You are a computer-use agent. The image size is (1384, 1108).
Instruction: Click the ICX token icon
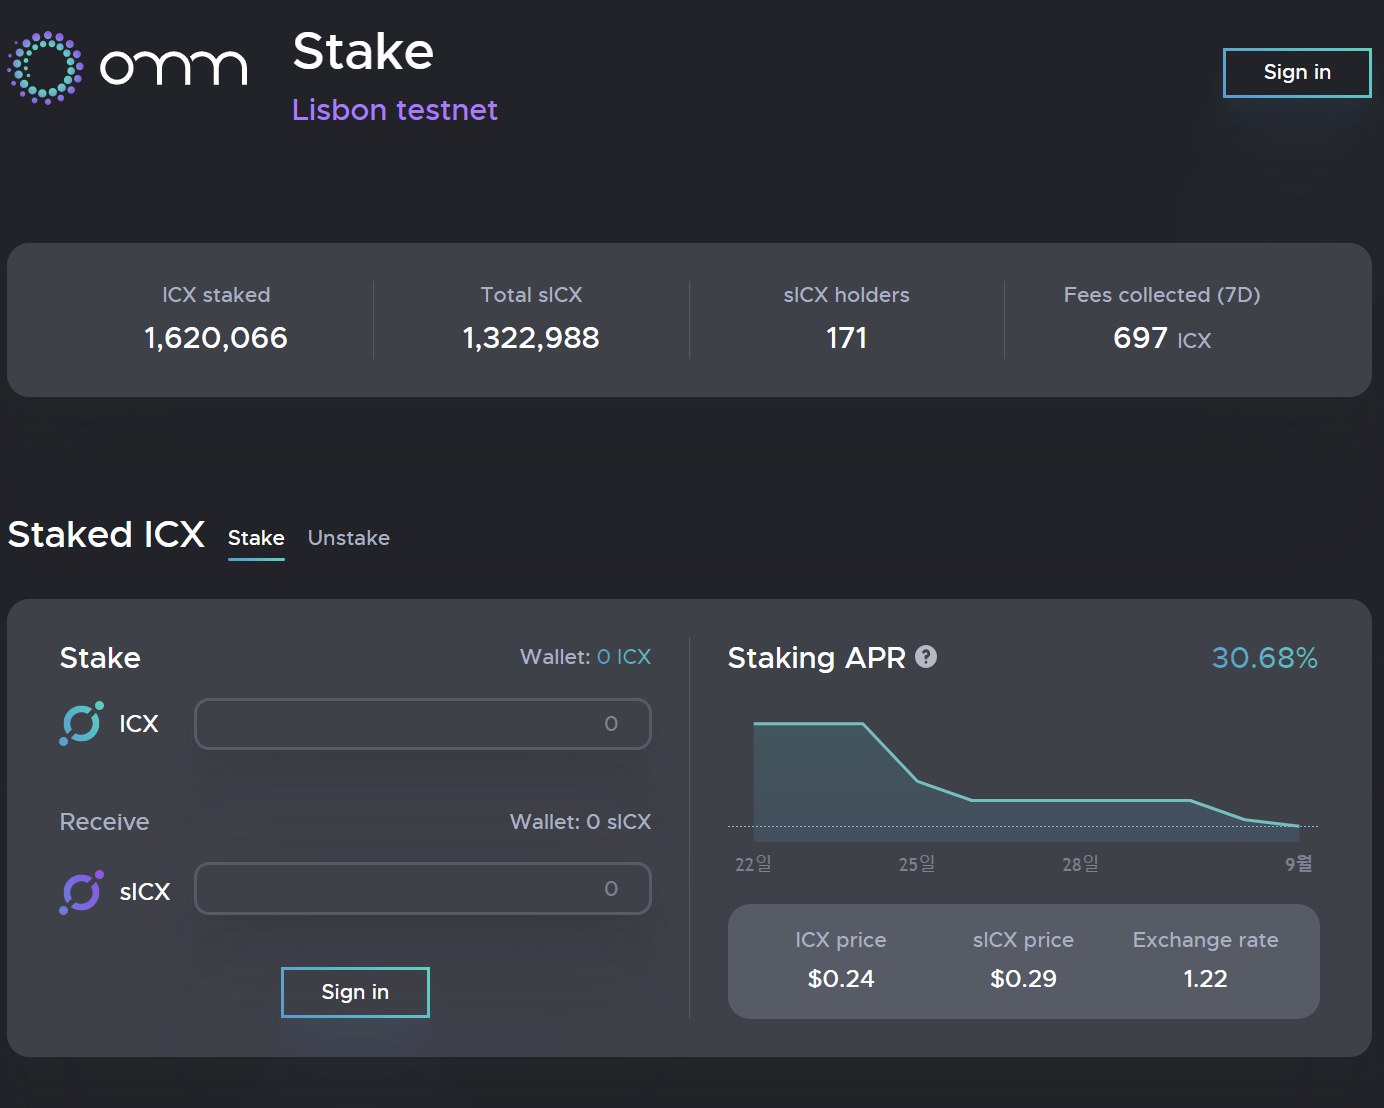(x=81, y=723)
